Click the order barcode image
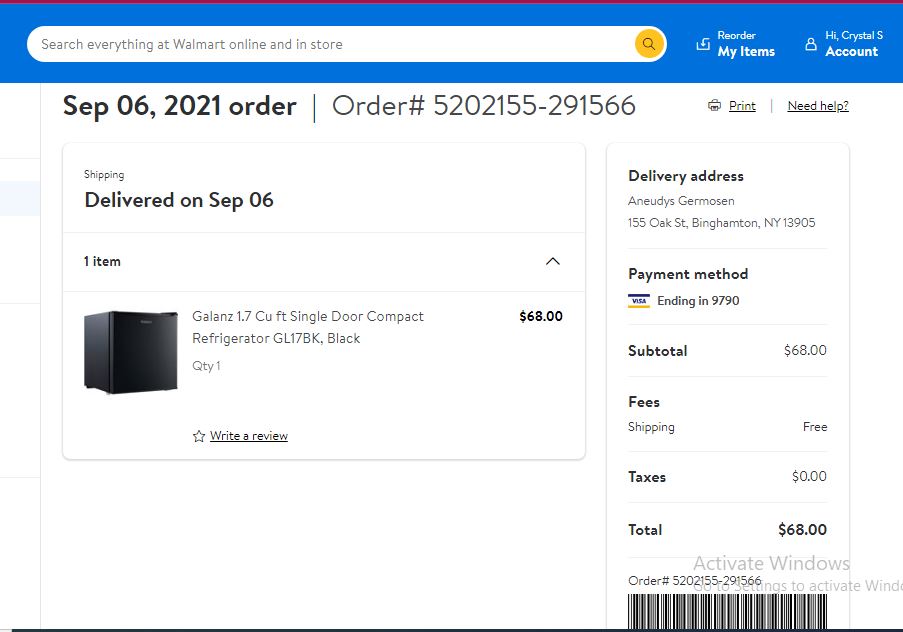 727,611
